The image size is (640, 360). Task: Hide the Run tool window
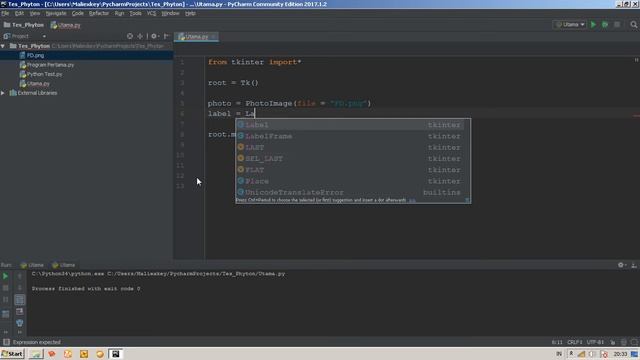633,265
